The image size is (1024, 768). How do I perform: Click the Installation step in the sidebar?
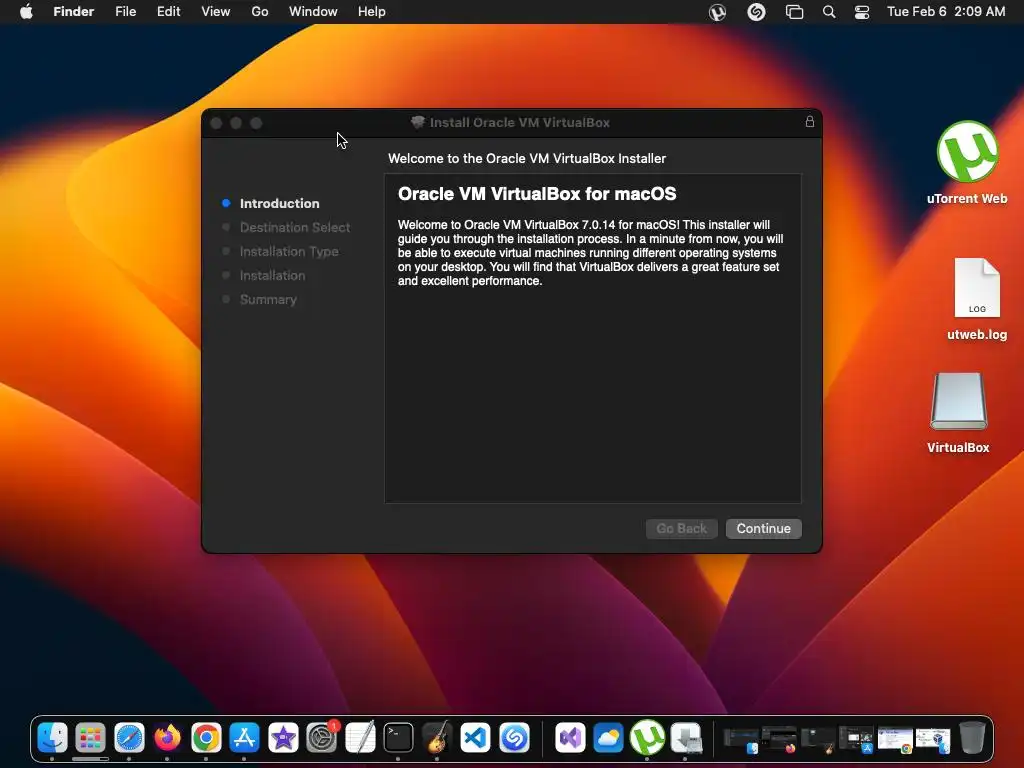pyautogui.click(x=272, y=276)
